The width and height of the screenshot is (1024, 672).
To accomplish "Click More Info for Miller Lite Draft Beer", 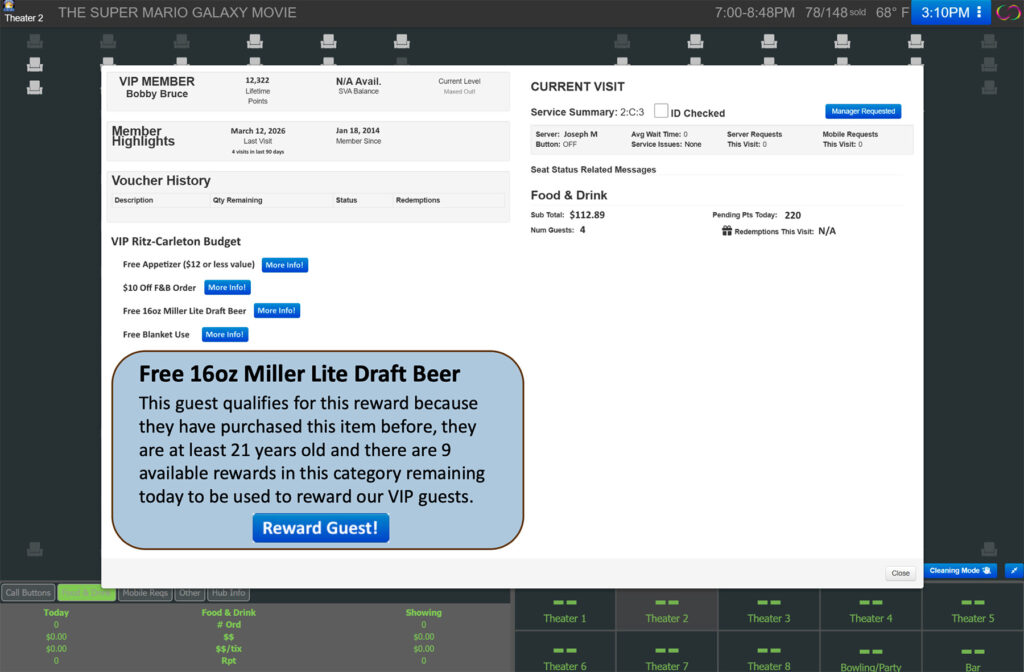I will (x=276, y=311).
